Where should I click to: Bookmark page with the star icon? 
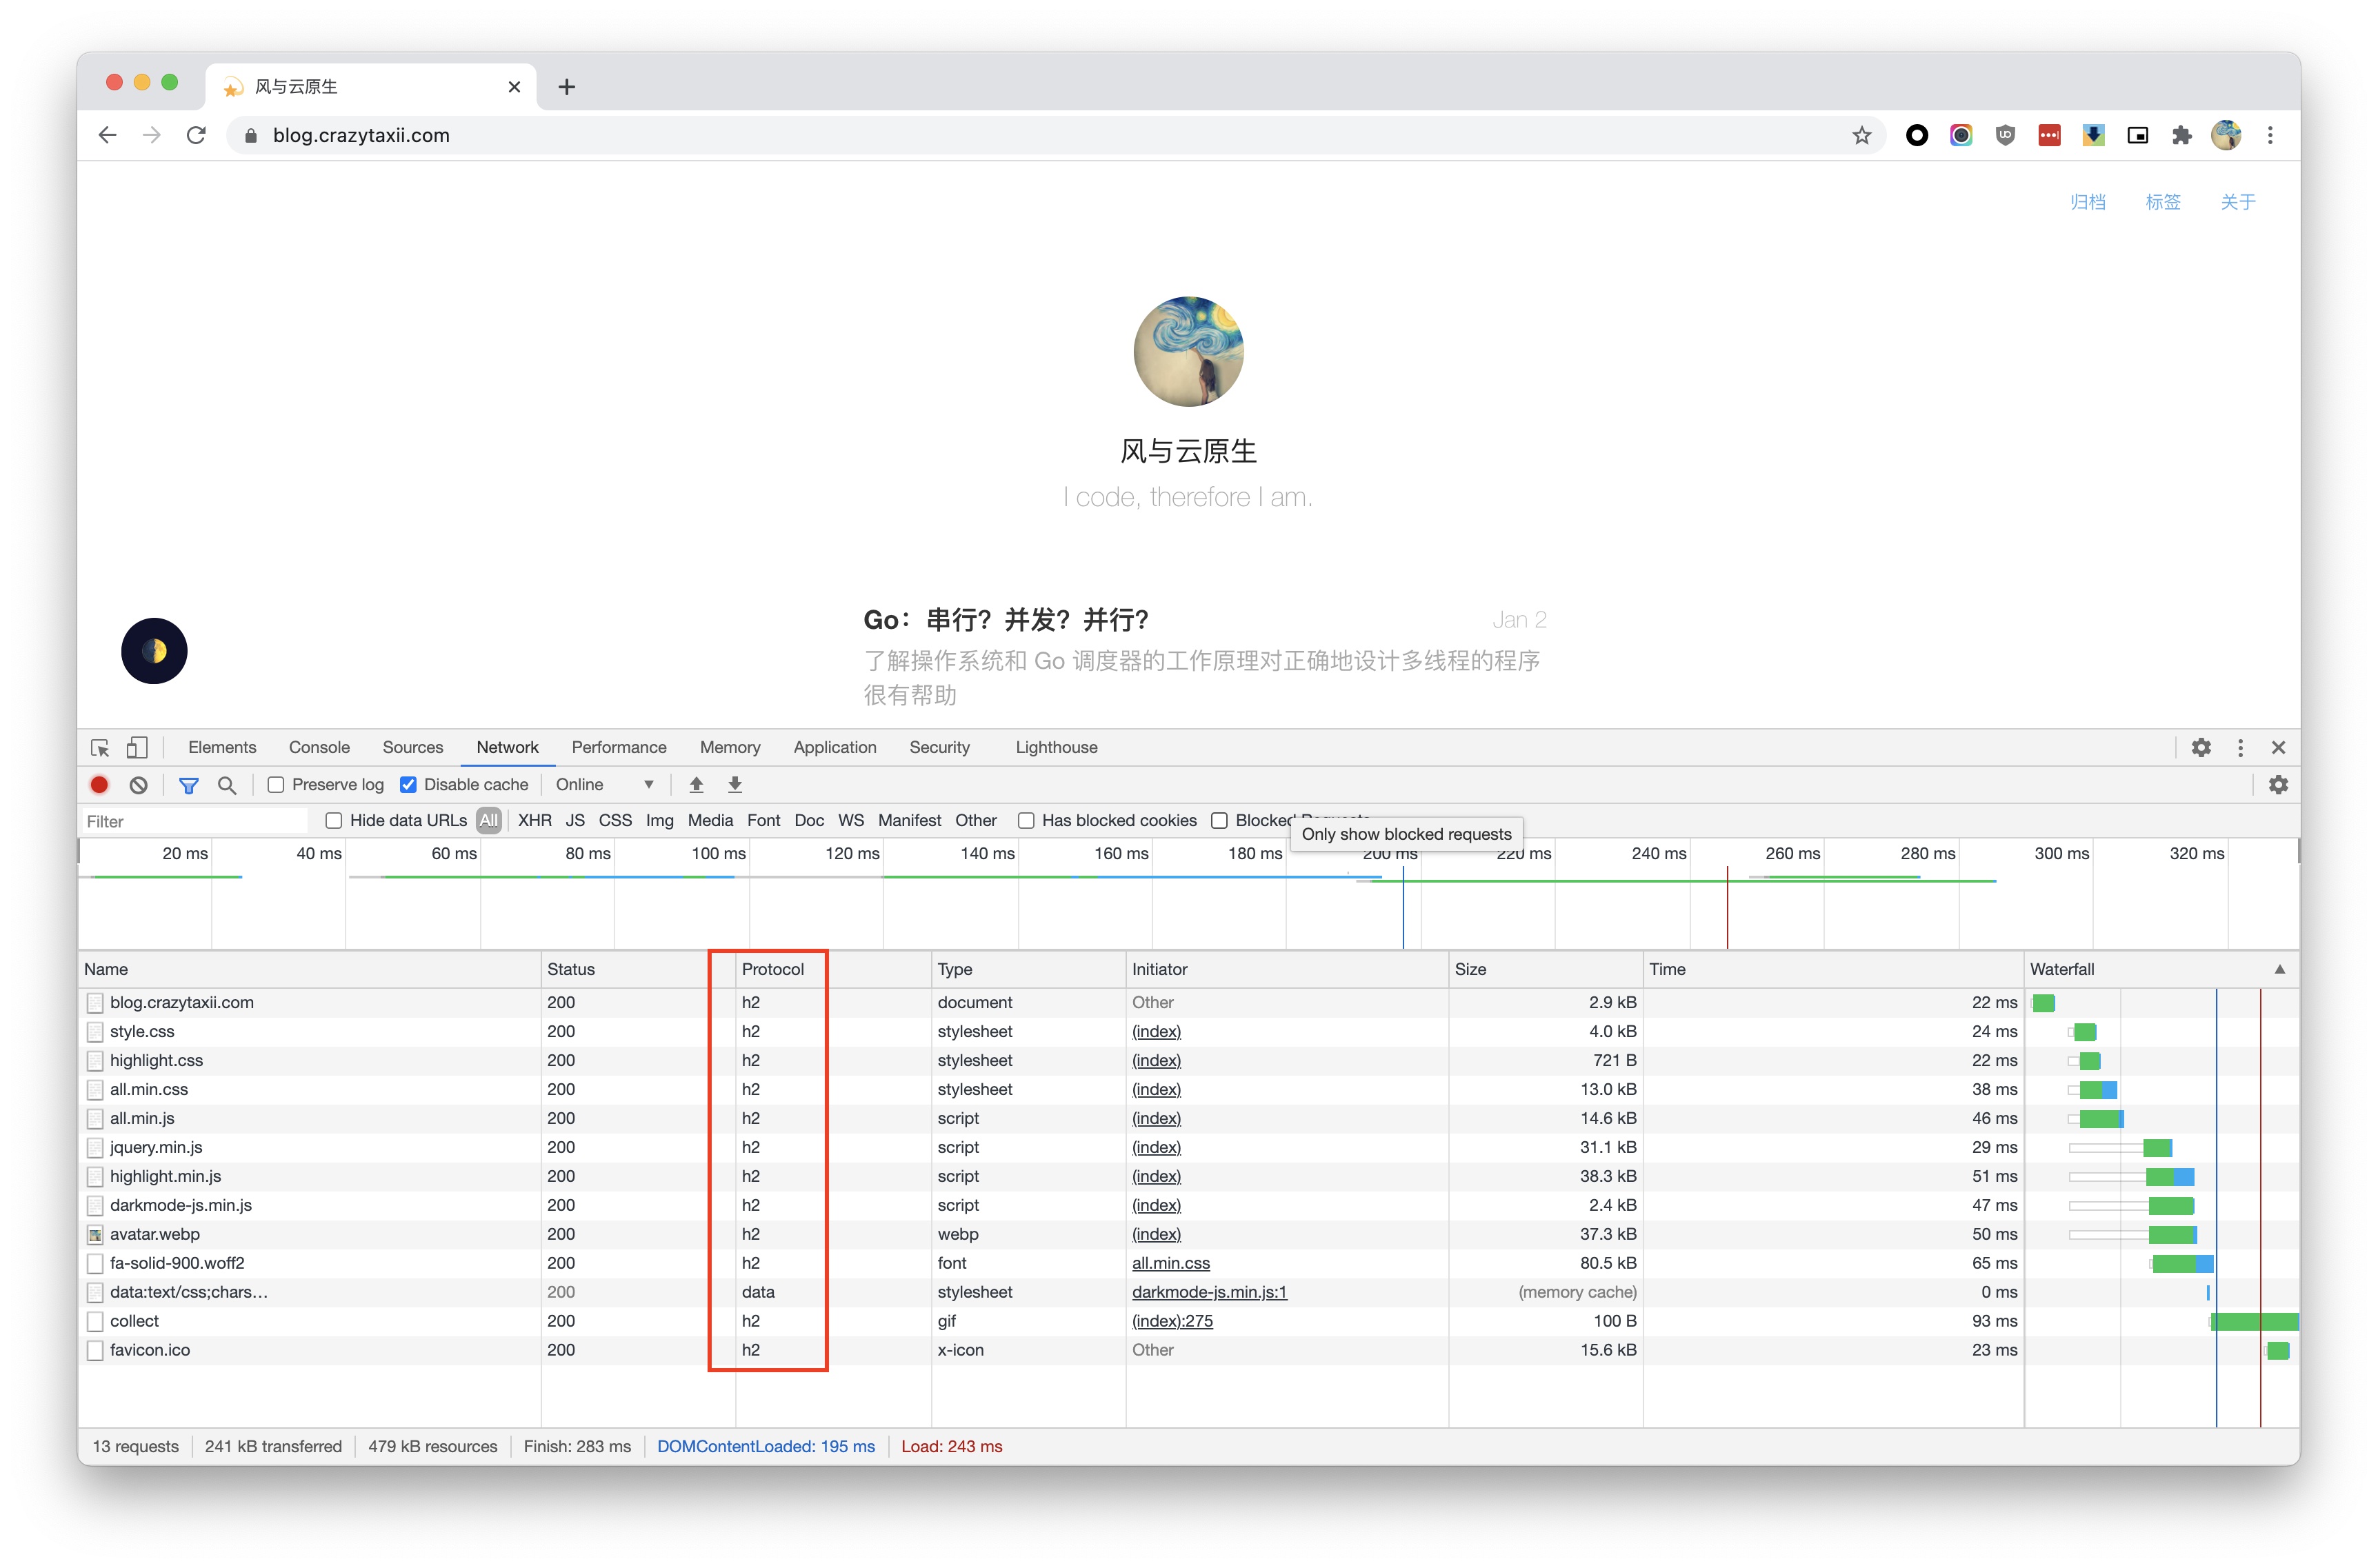tap(1861, 135)
